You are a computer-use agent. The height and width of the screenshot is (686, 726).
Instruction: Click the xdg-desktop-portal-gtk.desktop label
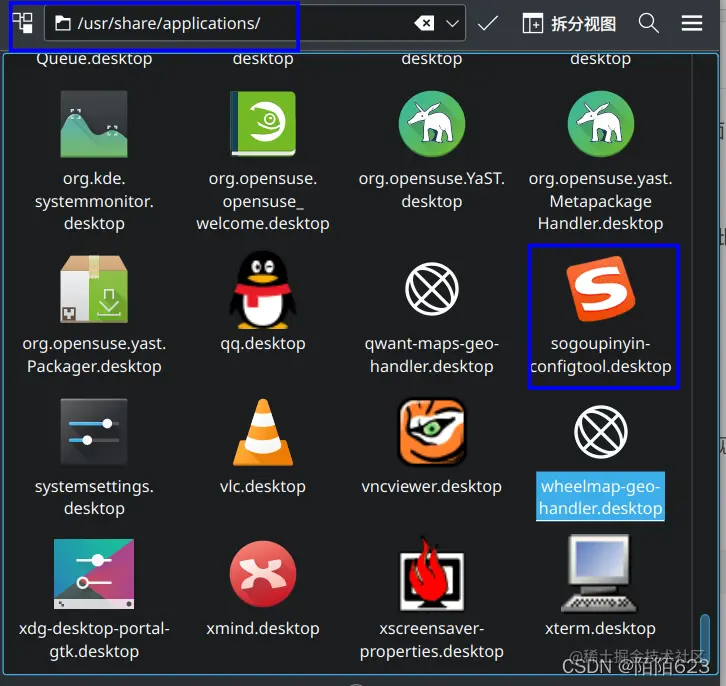(94, 640)
